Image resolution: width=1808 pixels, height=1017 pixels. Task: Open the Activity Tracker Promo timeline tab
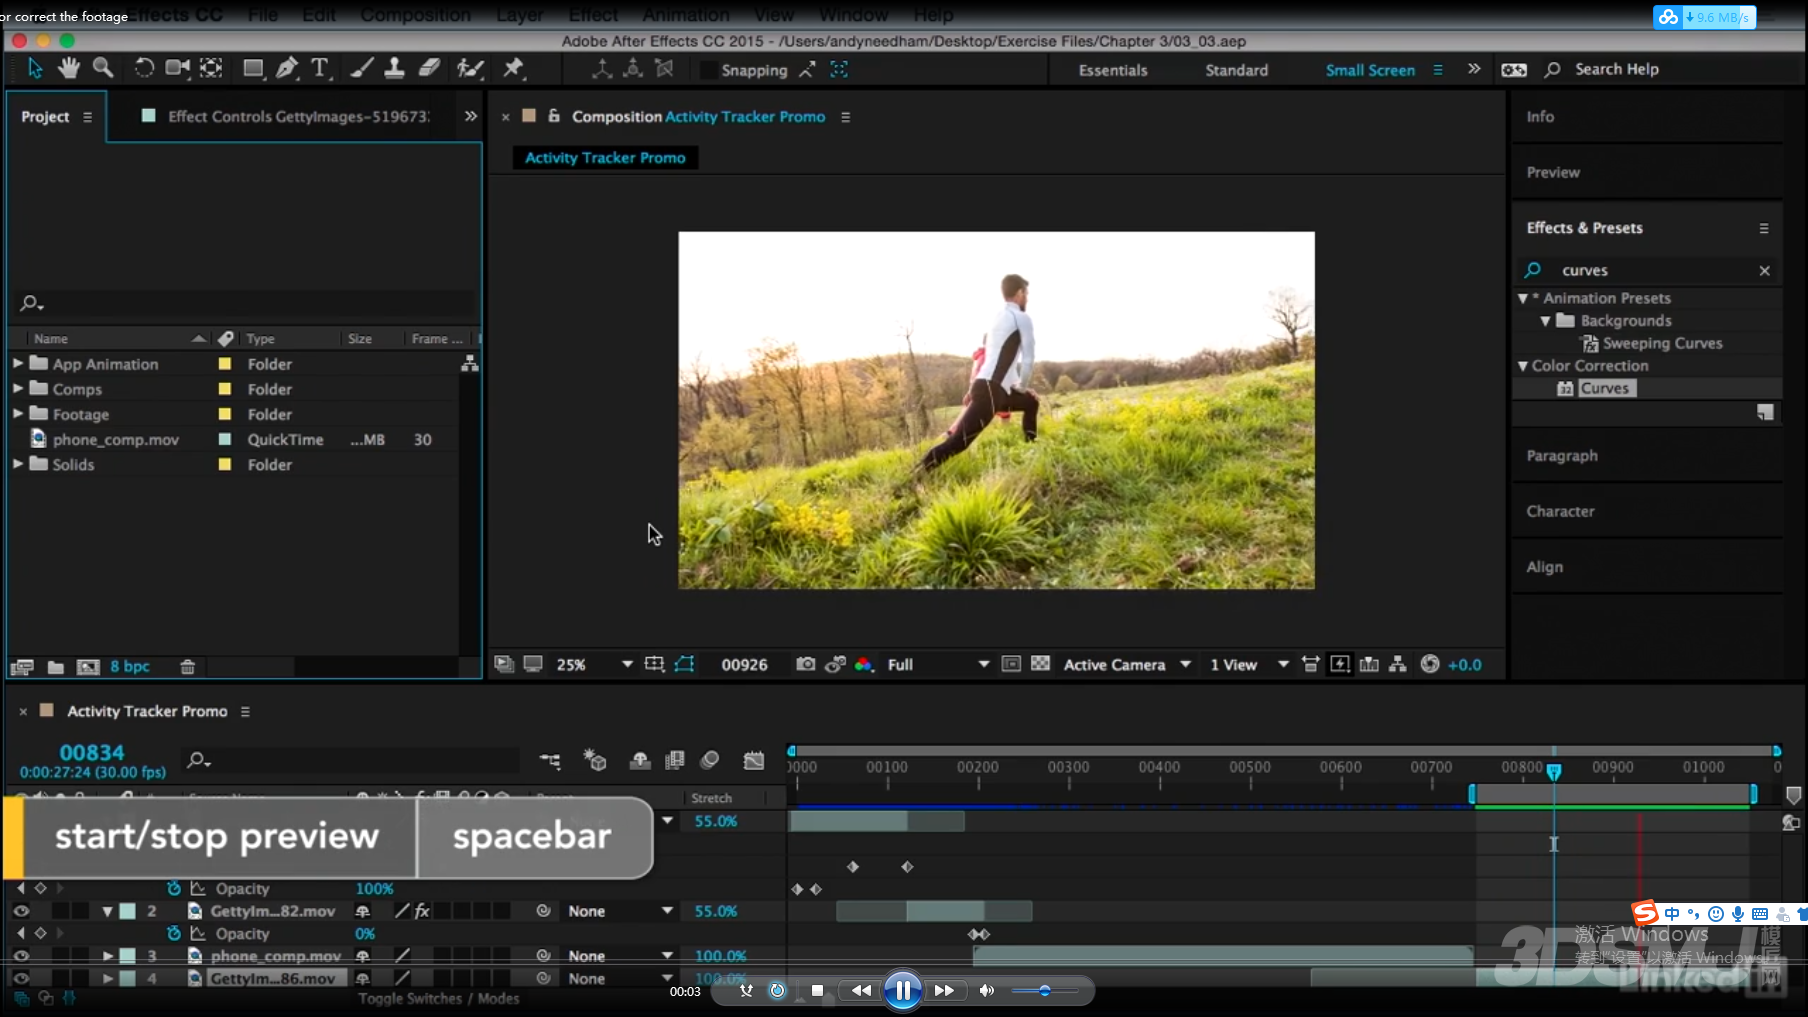(147, 711)
